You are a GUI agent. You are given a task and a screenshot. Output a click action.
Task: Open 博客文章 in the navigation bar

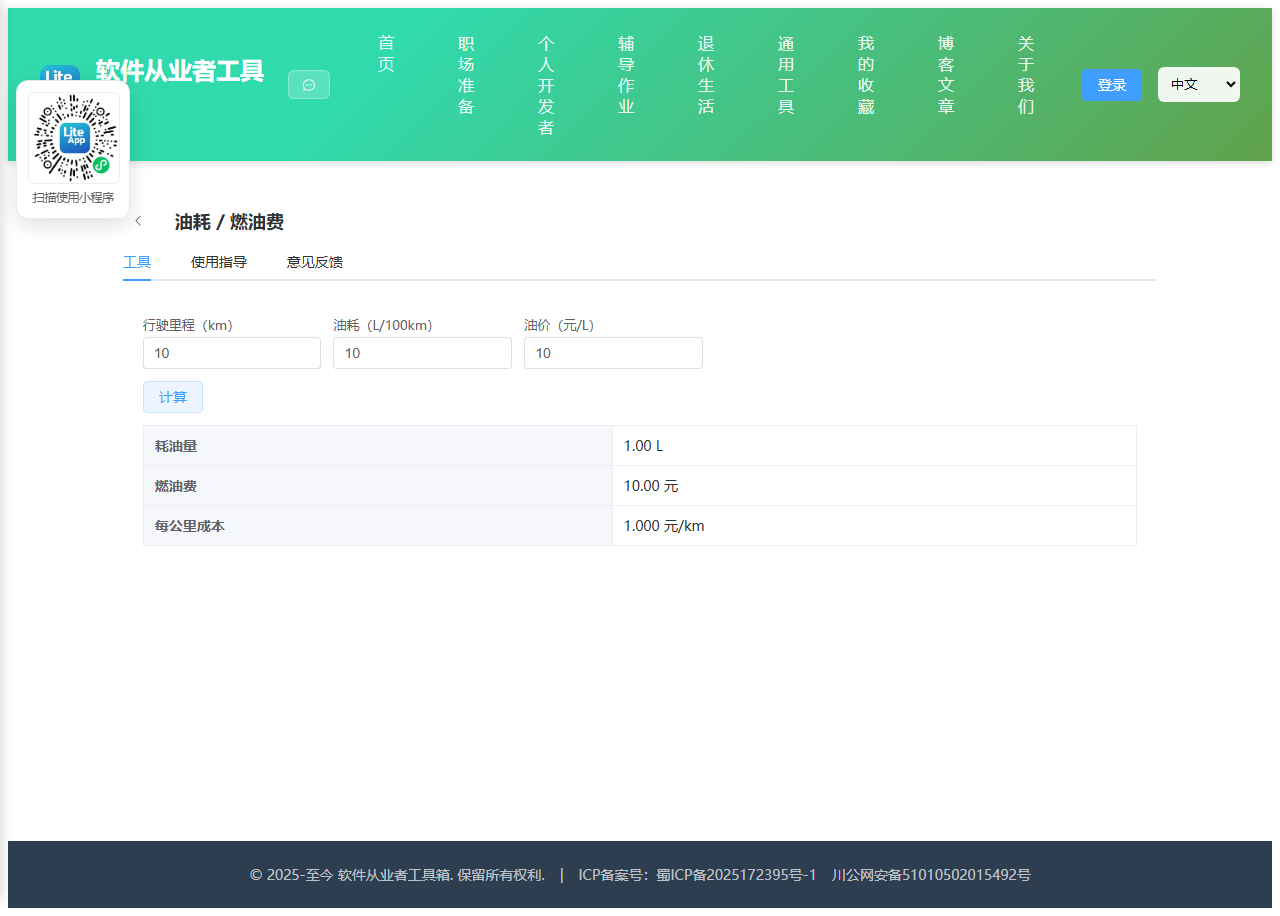tap(946, 75)
